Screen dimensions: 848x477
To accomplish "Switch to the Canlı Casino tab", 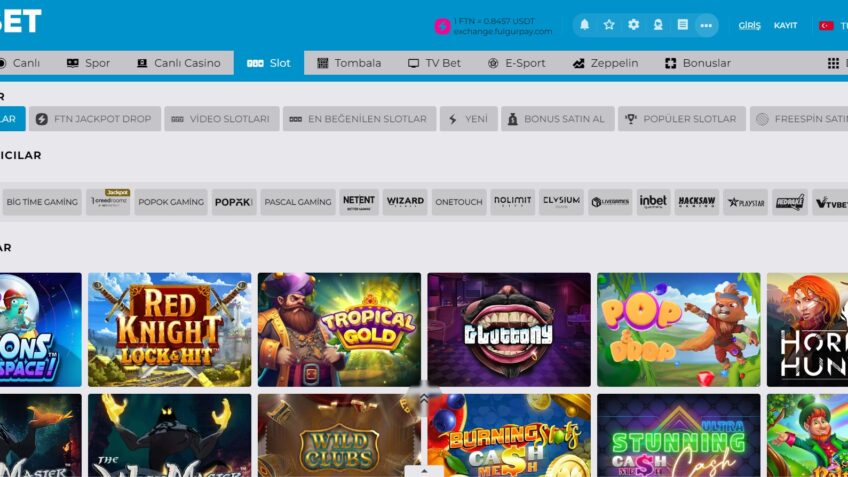I will point(177,63).
